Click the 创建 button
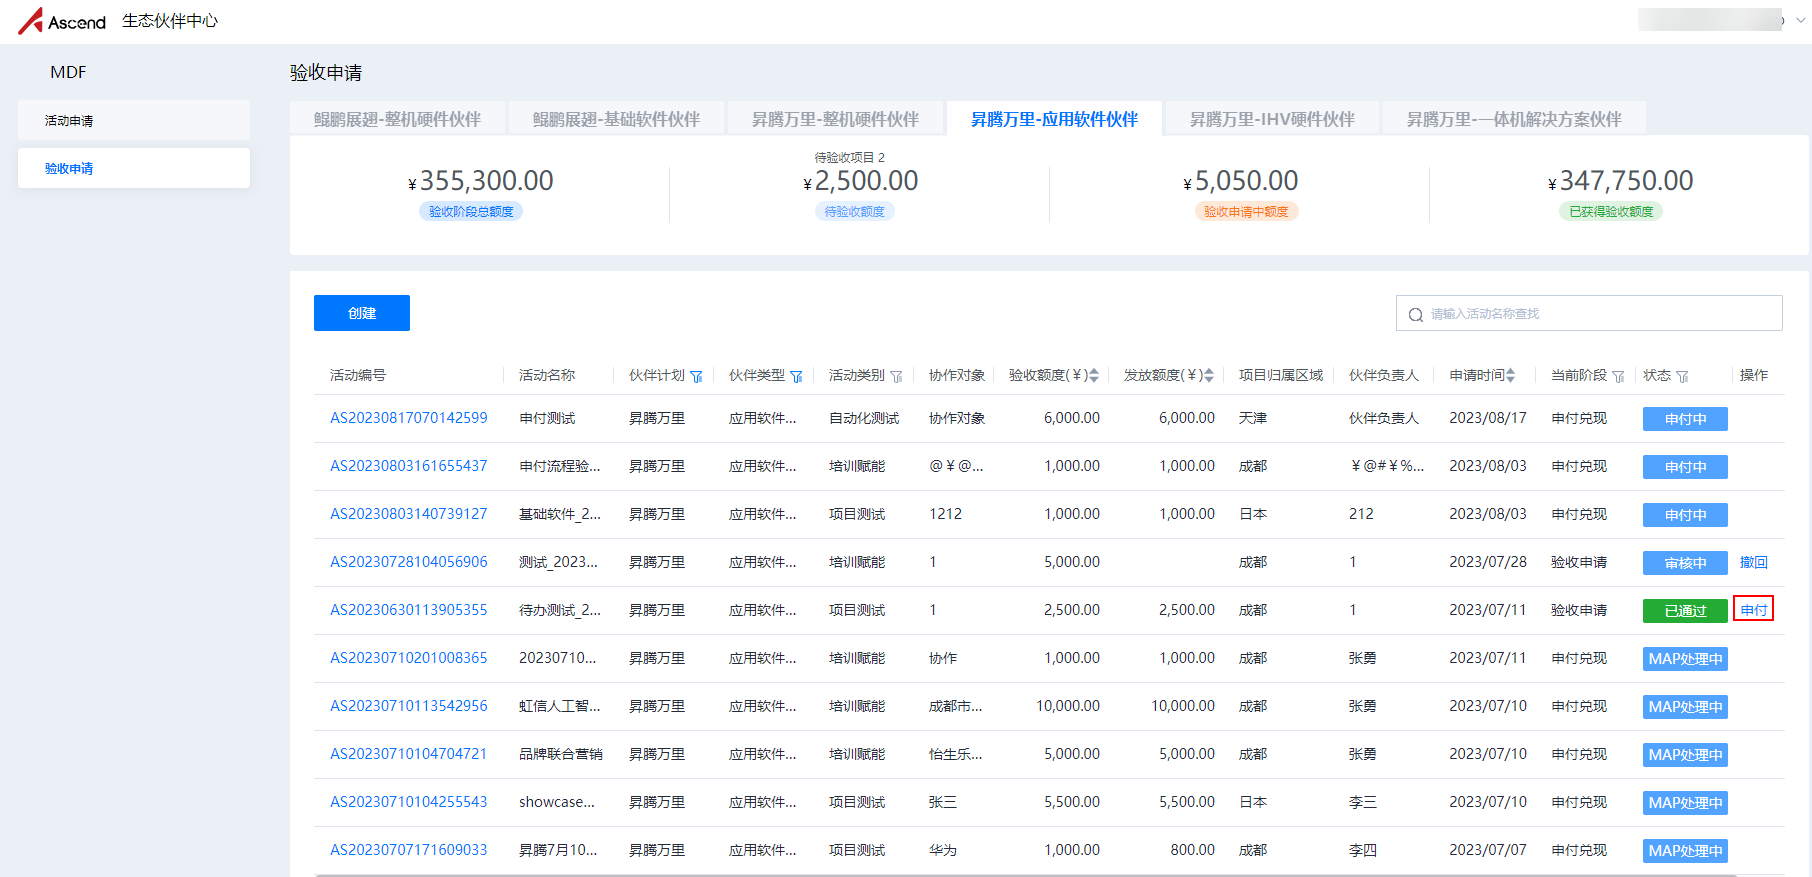The width and height of the screenshot is (1812, 877). point(362,313)
